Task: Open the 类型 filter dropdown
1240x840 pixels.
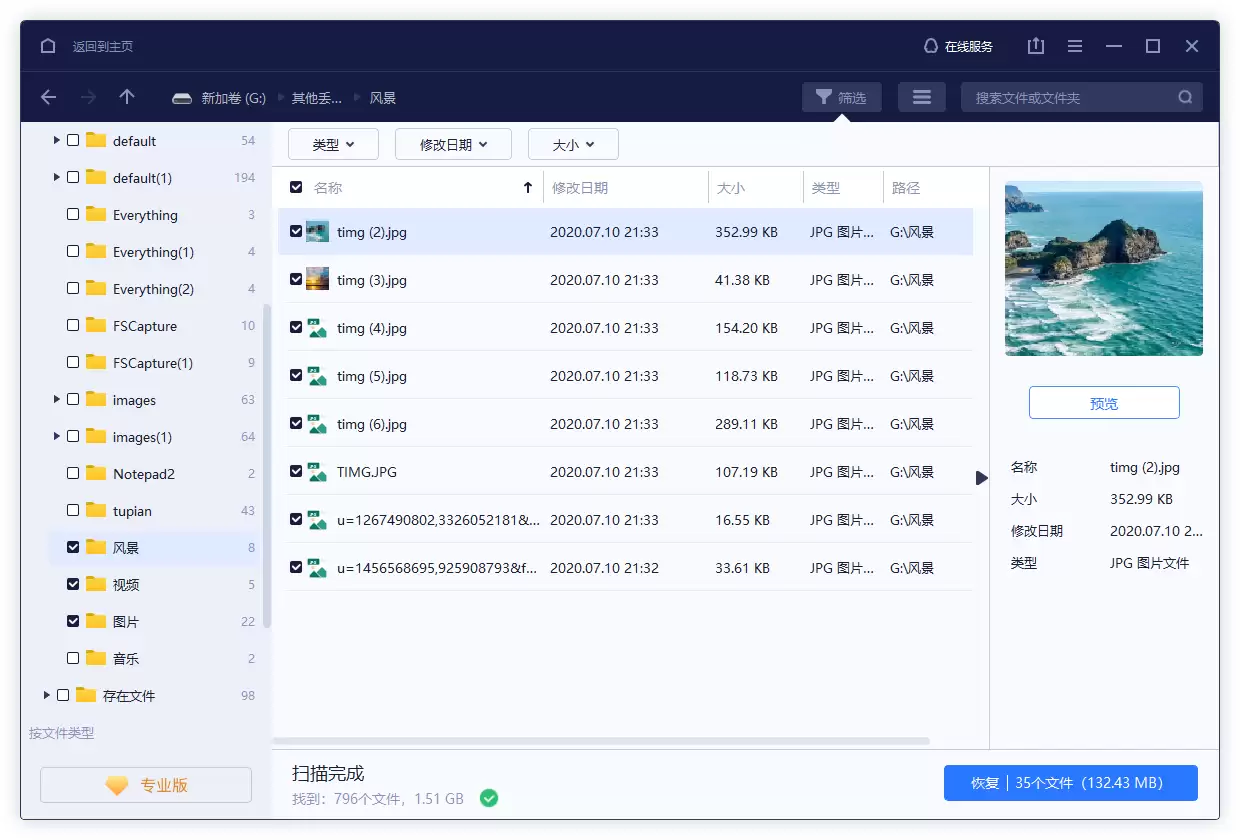Action: click(x=333, y=143)
